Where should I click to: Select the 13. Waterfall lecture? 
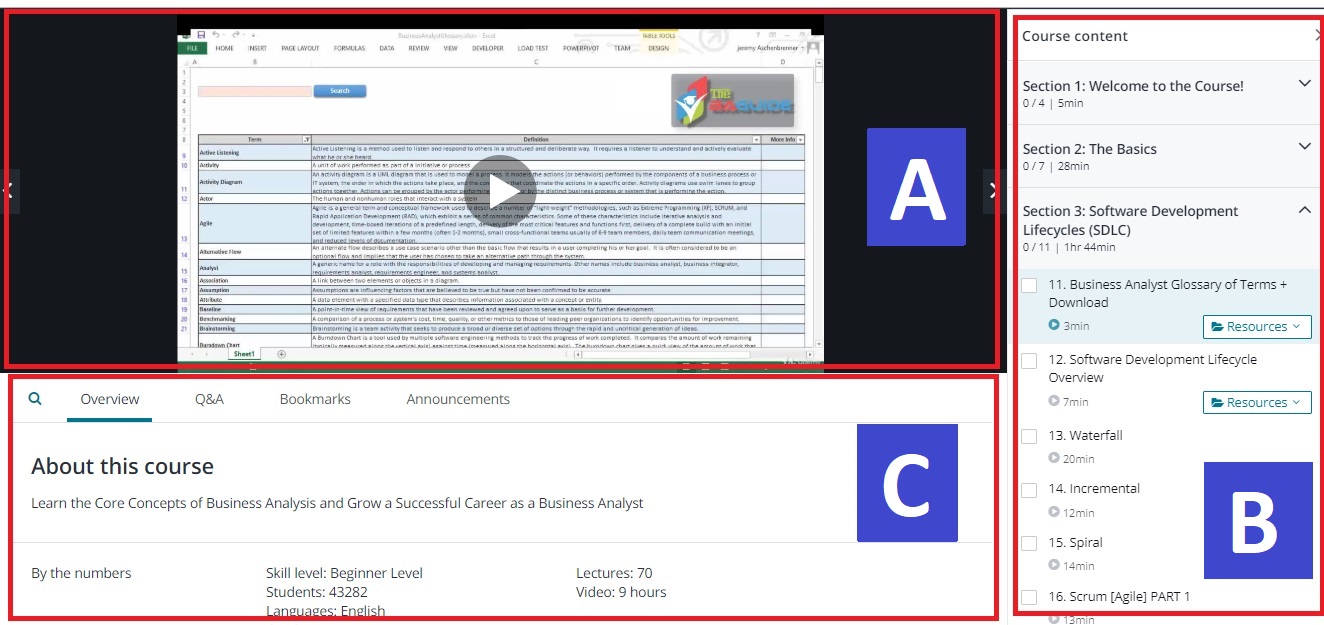(1085, 435)
